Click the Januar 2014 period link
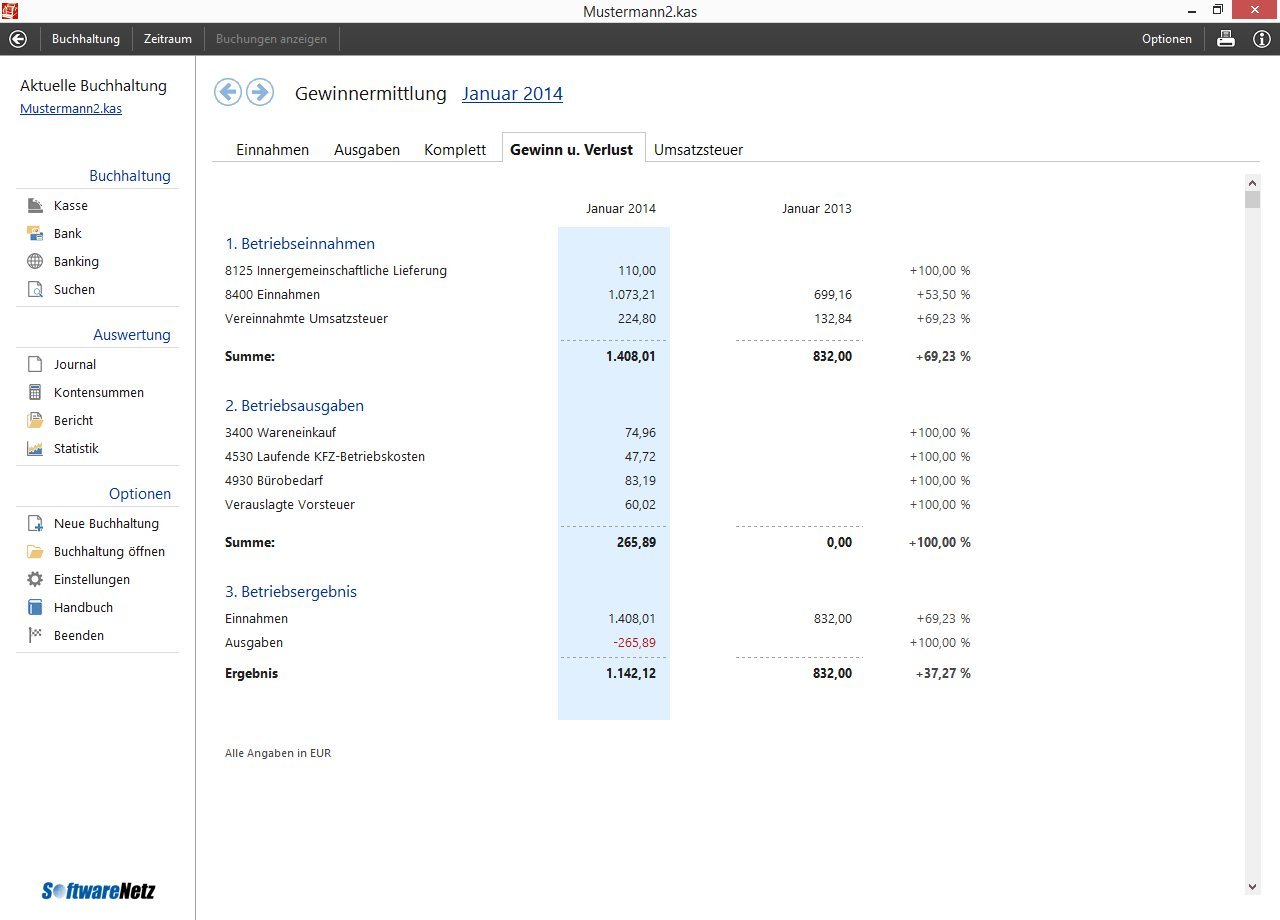1280x920 pixels. coord(512,94)
